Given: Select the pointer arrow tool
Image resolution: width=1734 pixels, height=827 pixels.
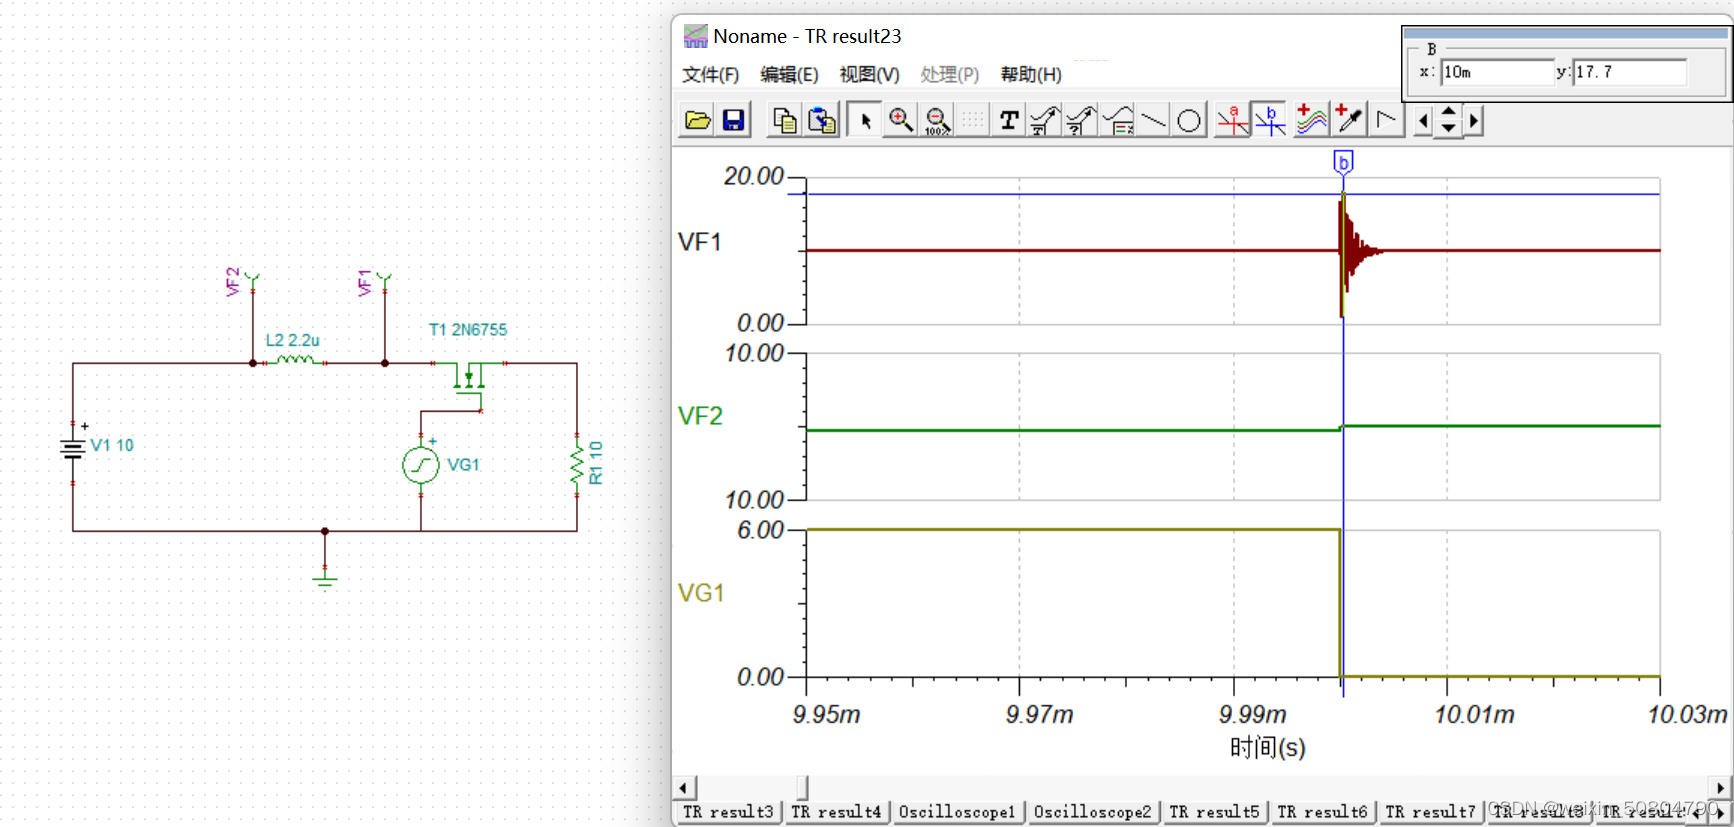Looking at the screenshot, I should point(866,121).
